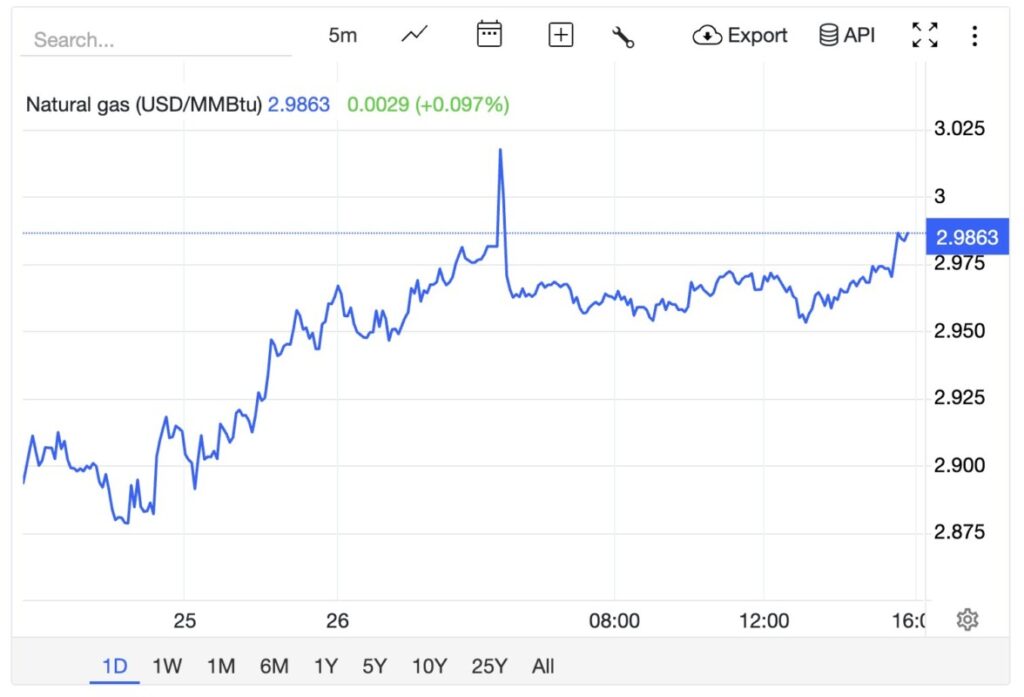Open the calendar date range picker
Image resolution: width=1024 pixels, height=697 pixels.
coord(488,35)
